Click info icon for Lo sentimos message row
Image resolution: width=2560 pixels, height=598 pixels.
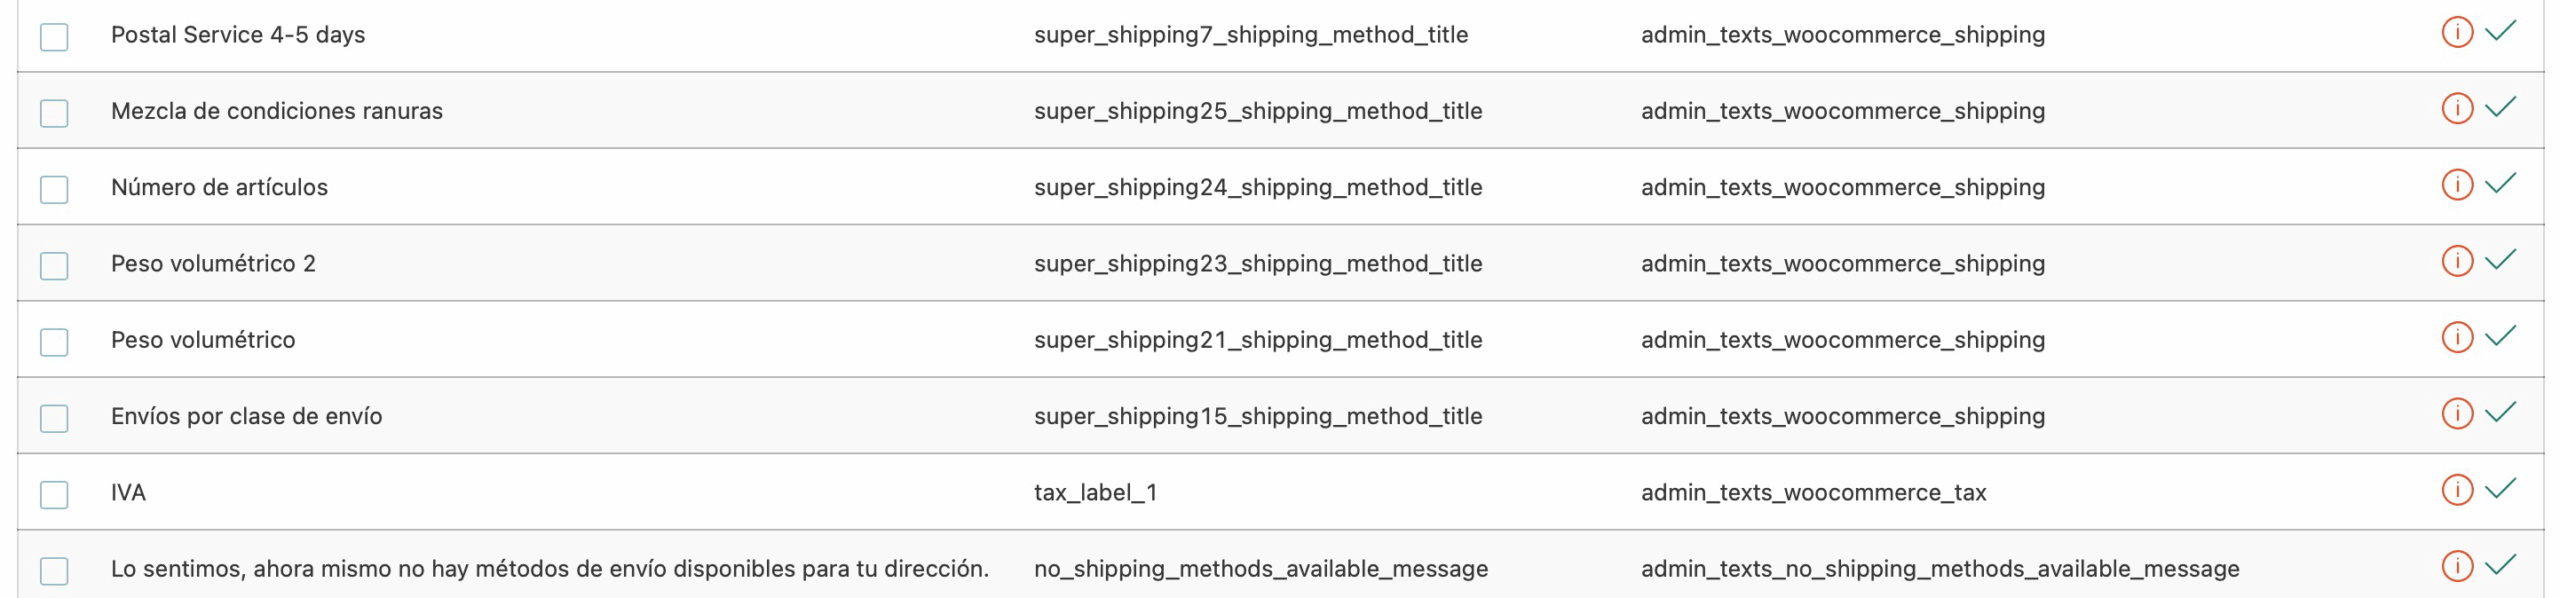pyautogui.click(x=2456, y=566)
